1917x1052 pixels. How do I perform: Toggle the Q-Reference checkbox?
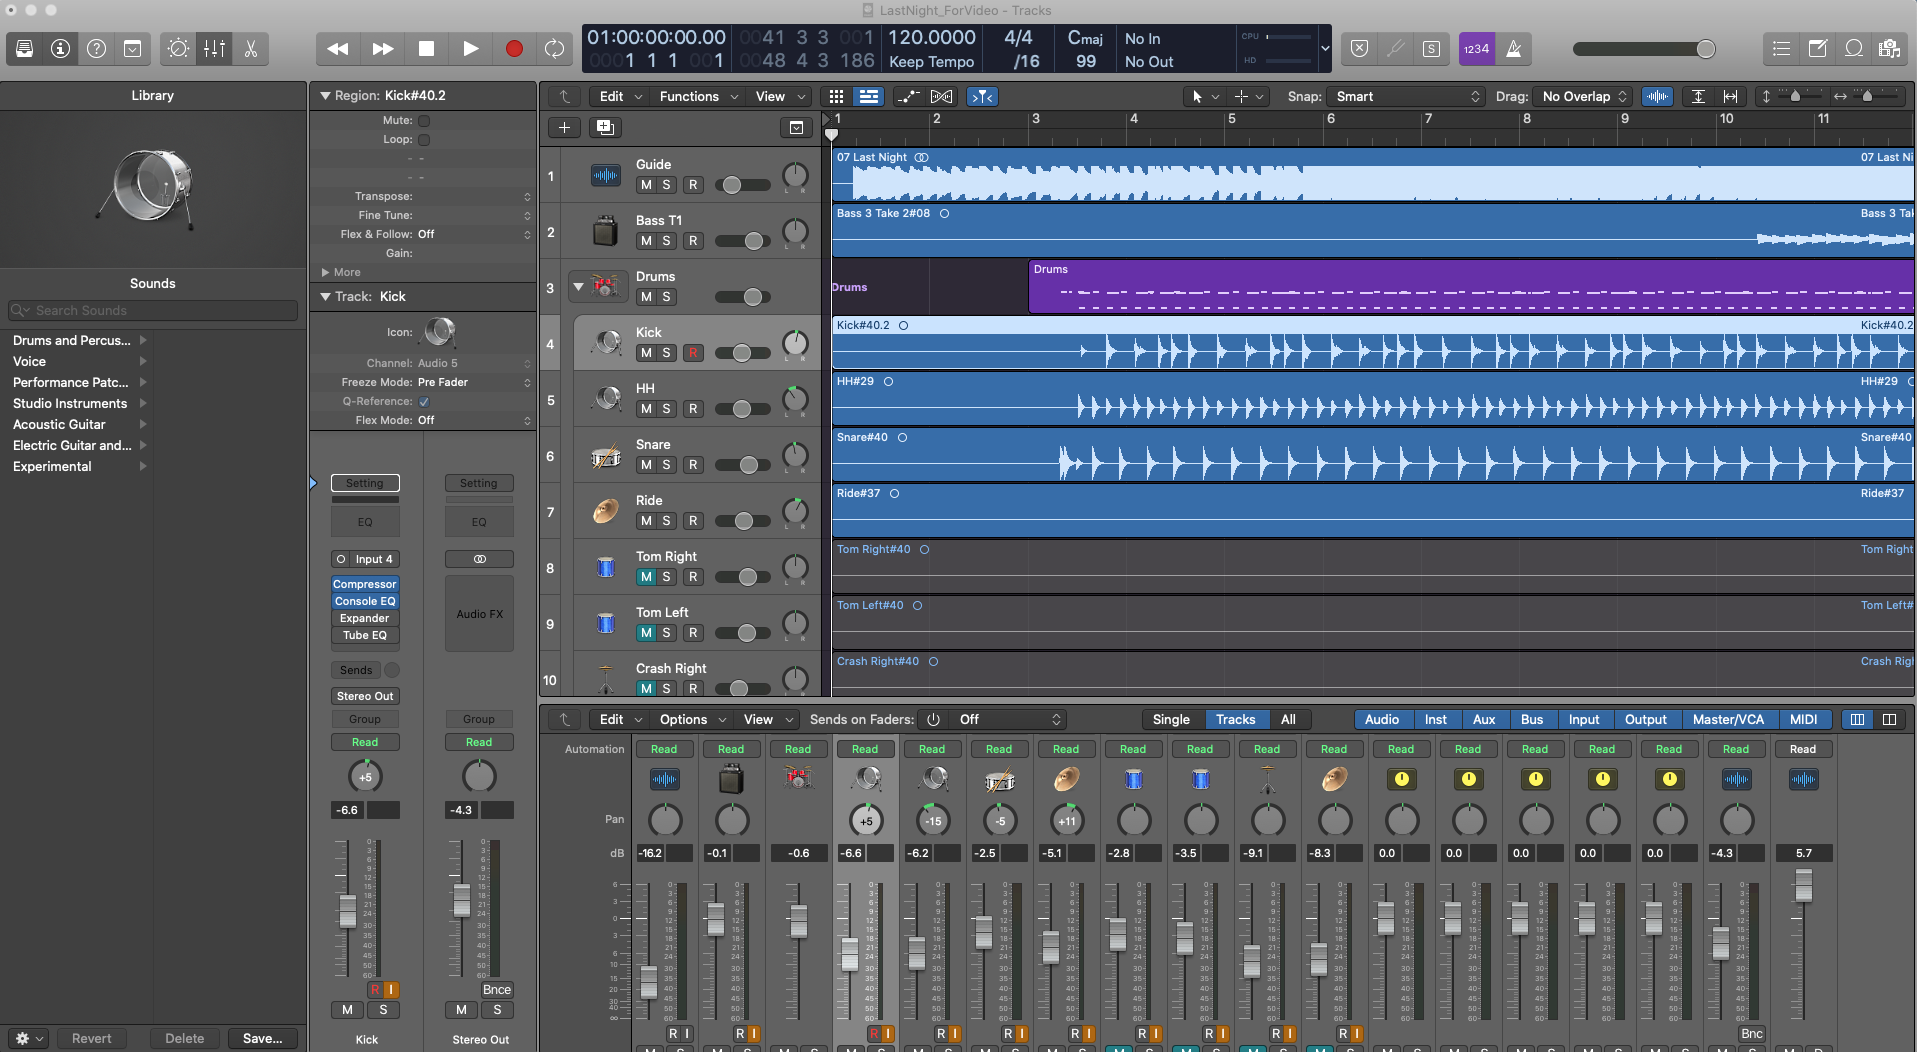click(x=424, y=401)
